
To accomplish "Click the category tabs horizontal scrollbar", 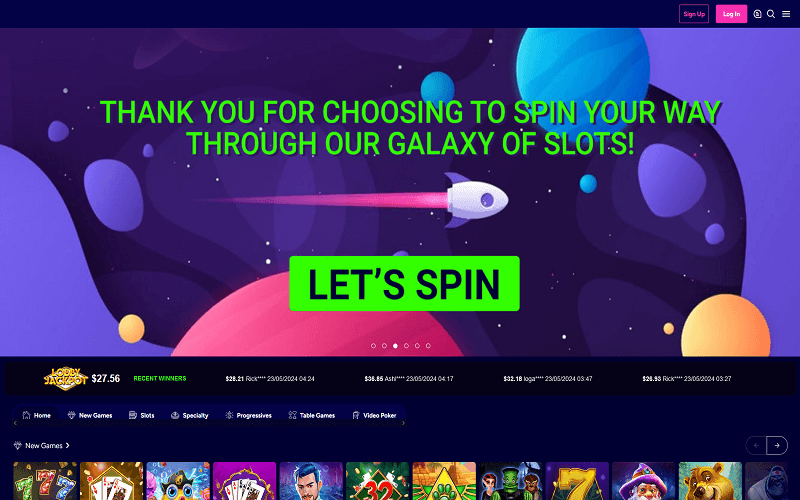I will [x=209, y=423].
